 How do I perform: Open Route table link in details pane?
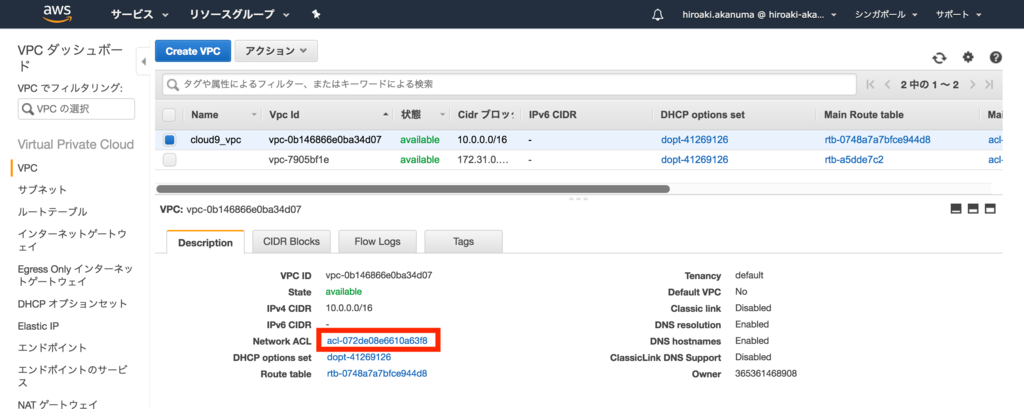tap(377, 374)
